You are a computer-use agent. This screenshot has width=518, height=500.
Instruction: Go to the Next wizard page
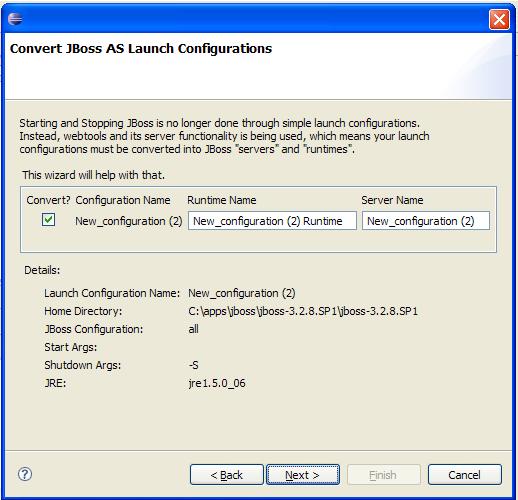303,475
